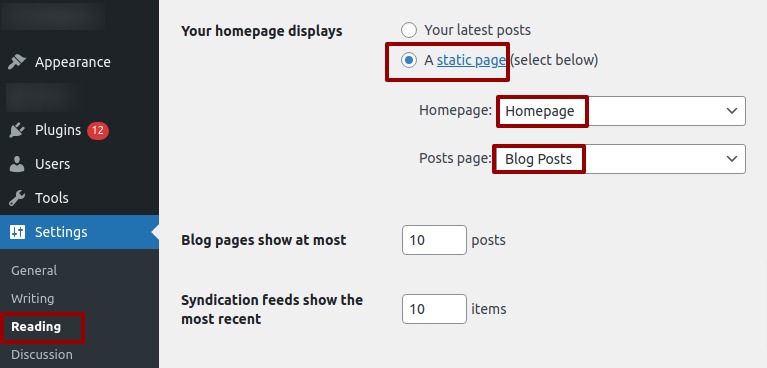Image resolution: width=767 pixels, height=368 pixels.
Task: Click the Blog pages show at most field
Action: (434, 240)
